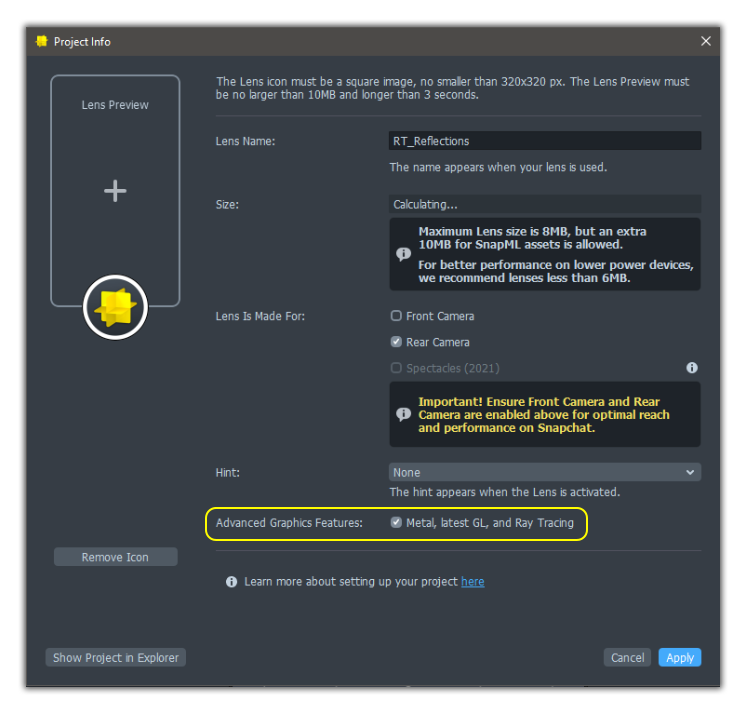Image resolution: width=746 pixels, height=714 pixels.
Task: Click the 'Lens Is Made For:' label
Action: pos(260,316)
